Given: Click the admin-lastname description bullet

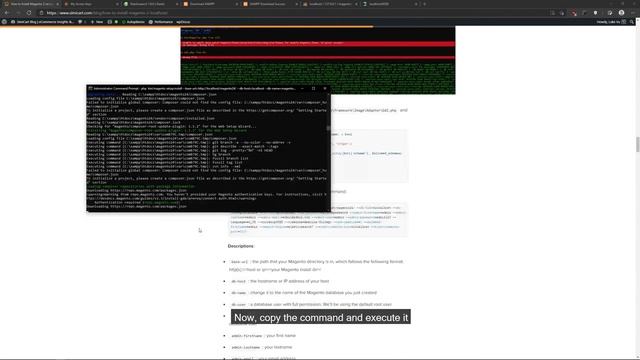Looking at the screenshot, I should pos(262,347).
